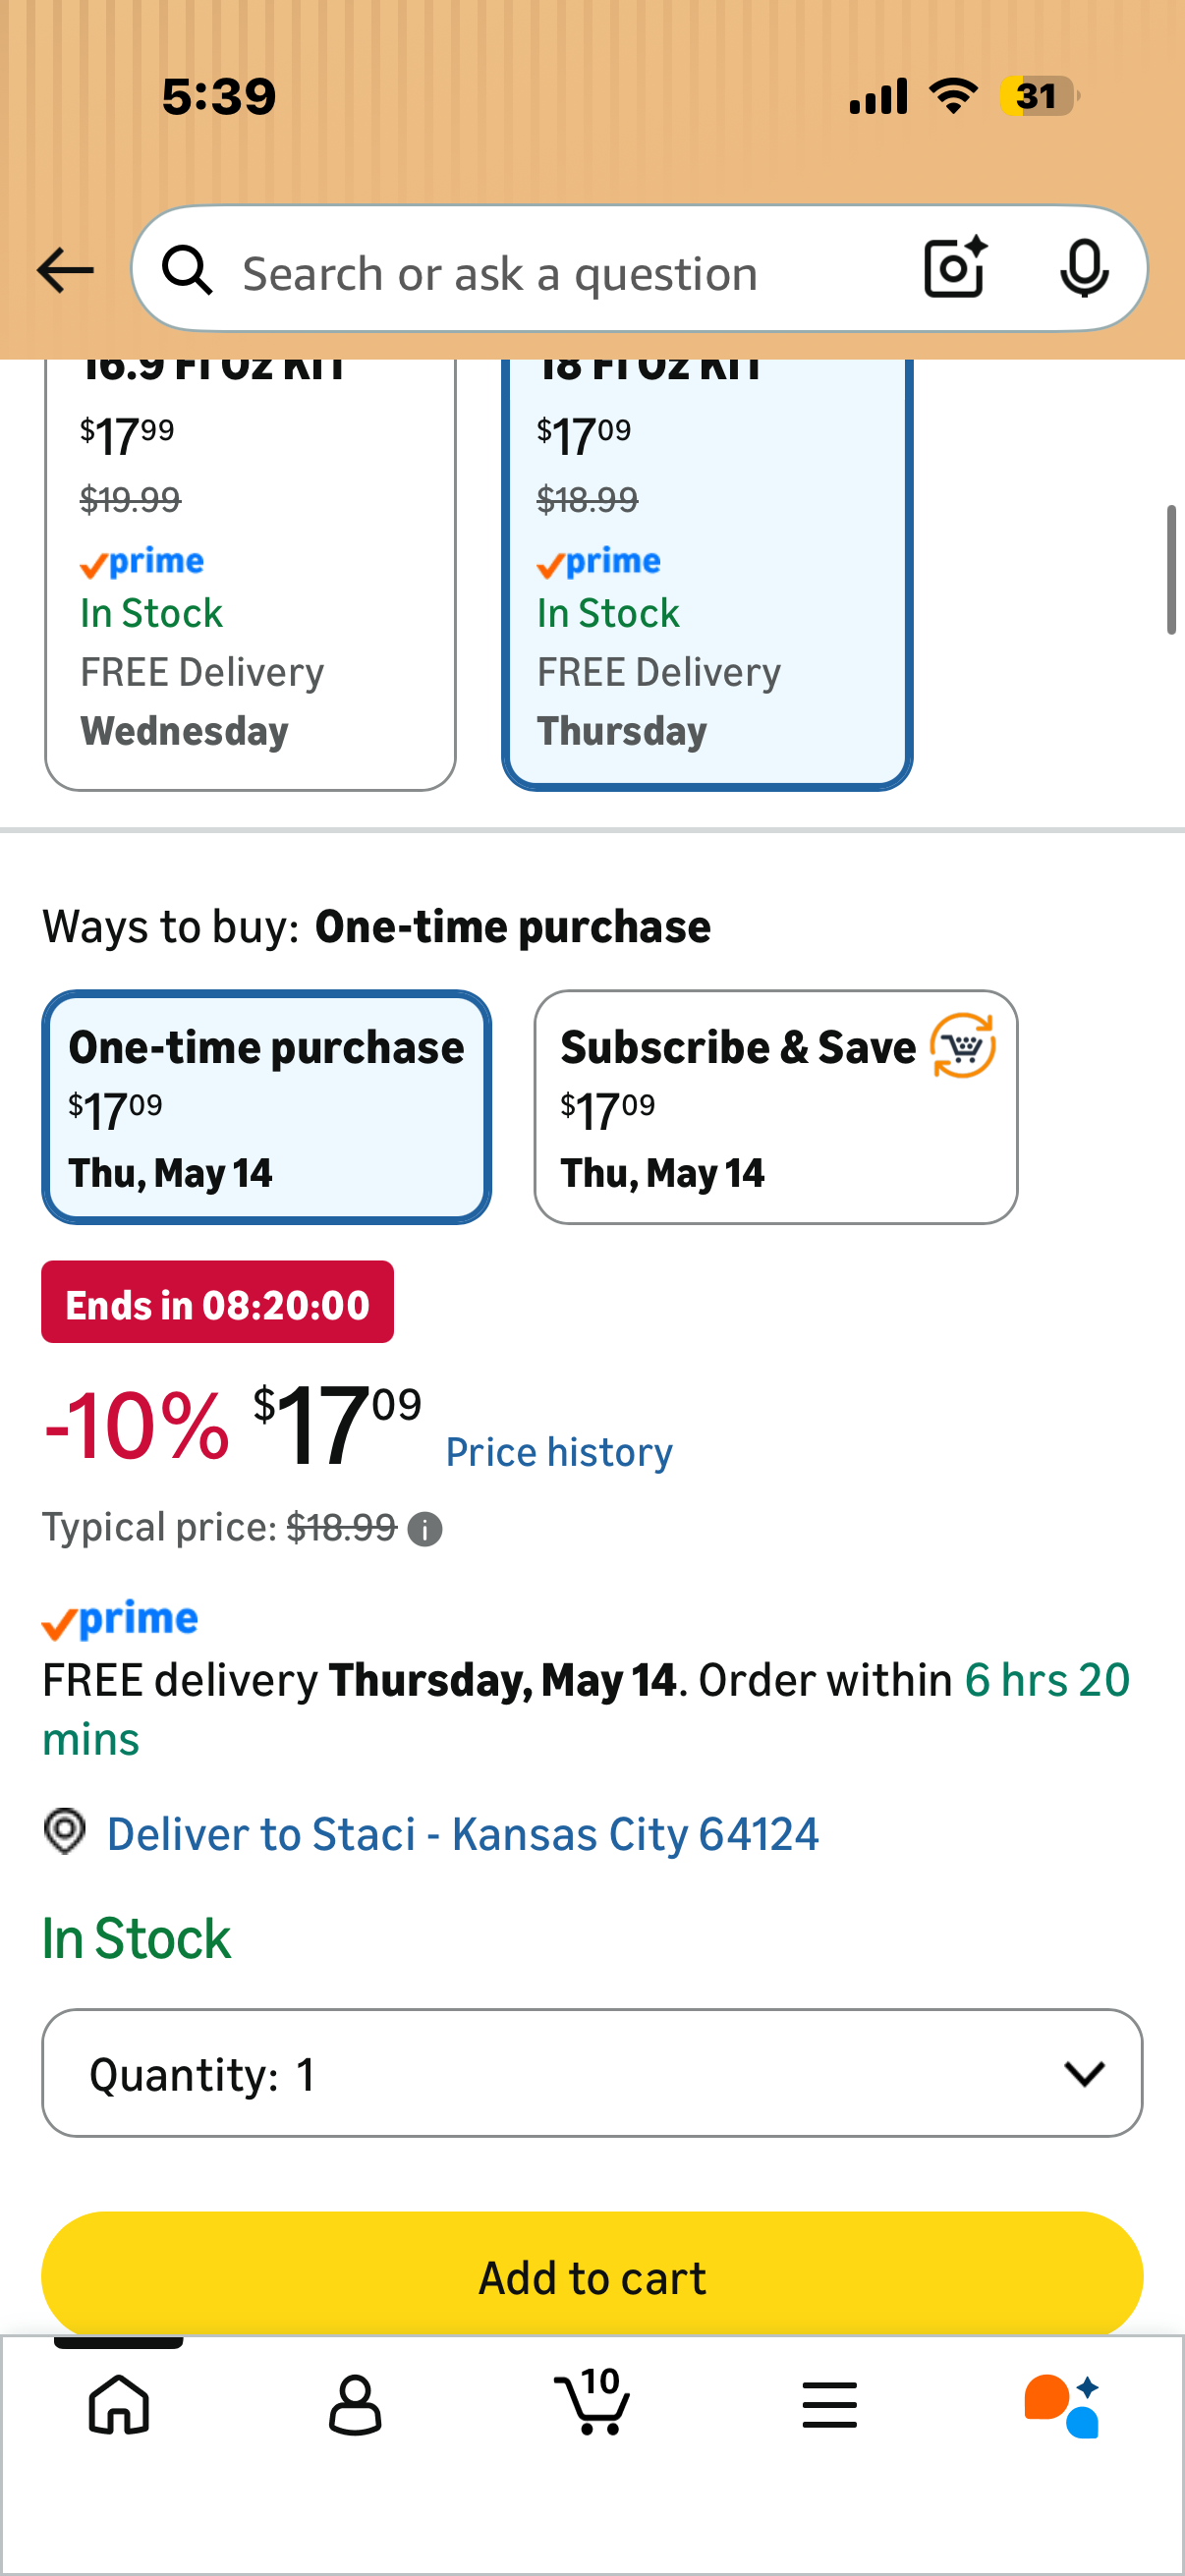Select the One-time purchase option
Image resolution: width=1185 pixels, height=2576 pixels.
[x=266, y=1107]
